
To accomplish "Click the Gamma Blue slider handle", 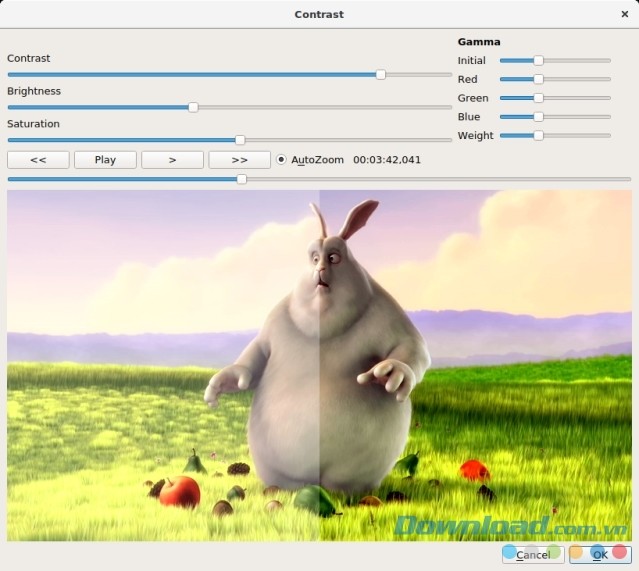I will click(x=538, y=117).
